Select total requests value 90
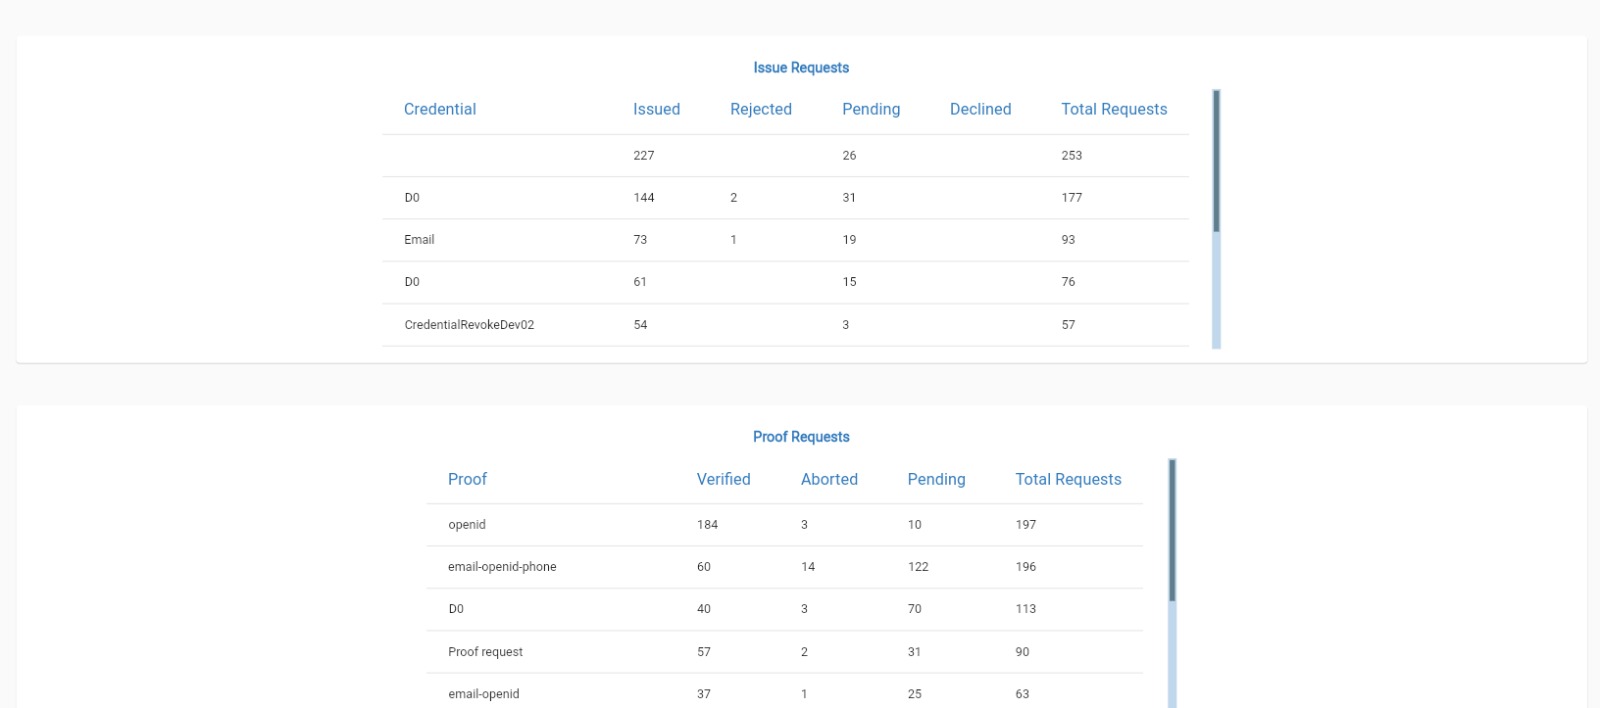Image resolution: width=1600 pixels, height=708 pixels. pyautogui.click(x=1022, y=651)
